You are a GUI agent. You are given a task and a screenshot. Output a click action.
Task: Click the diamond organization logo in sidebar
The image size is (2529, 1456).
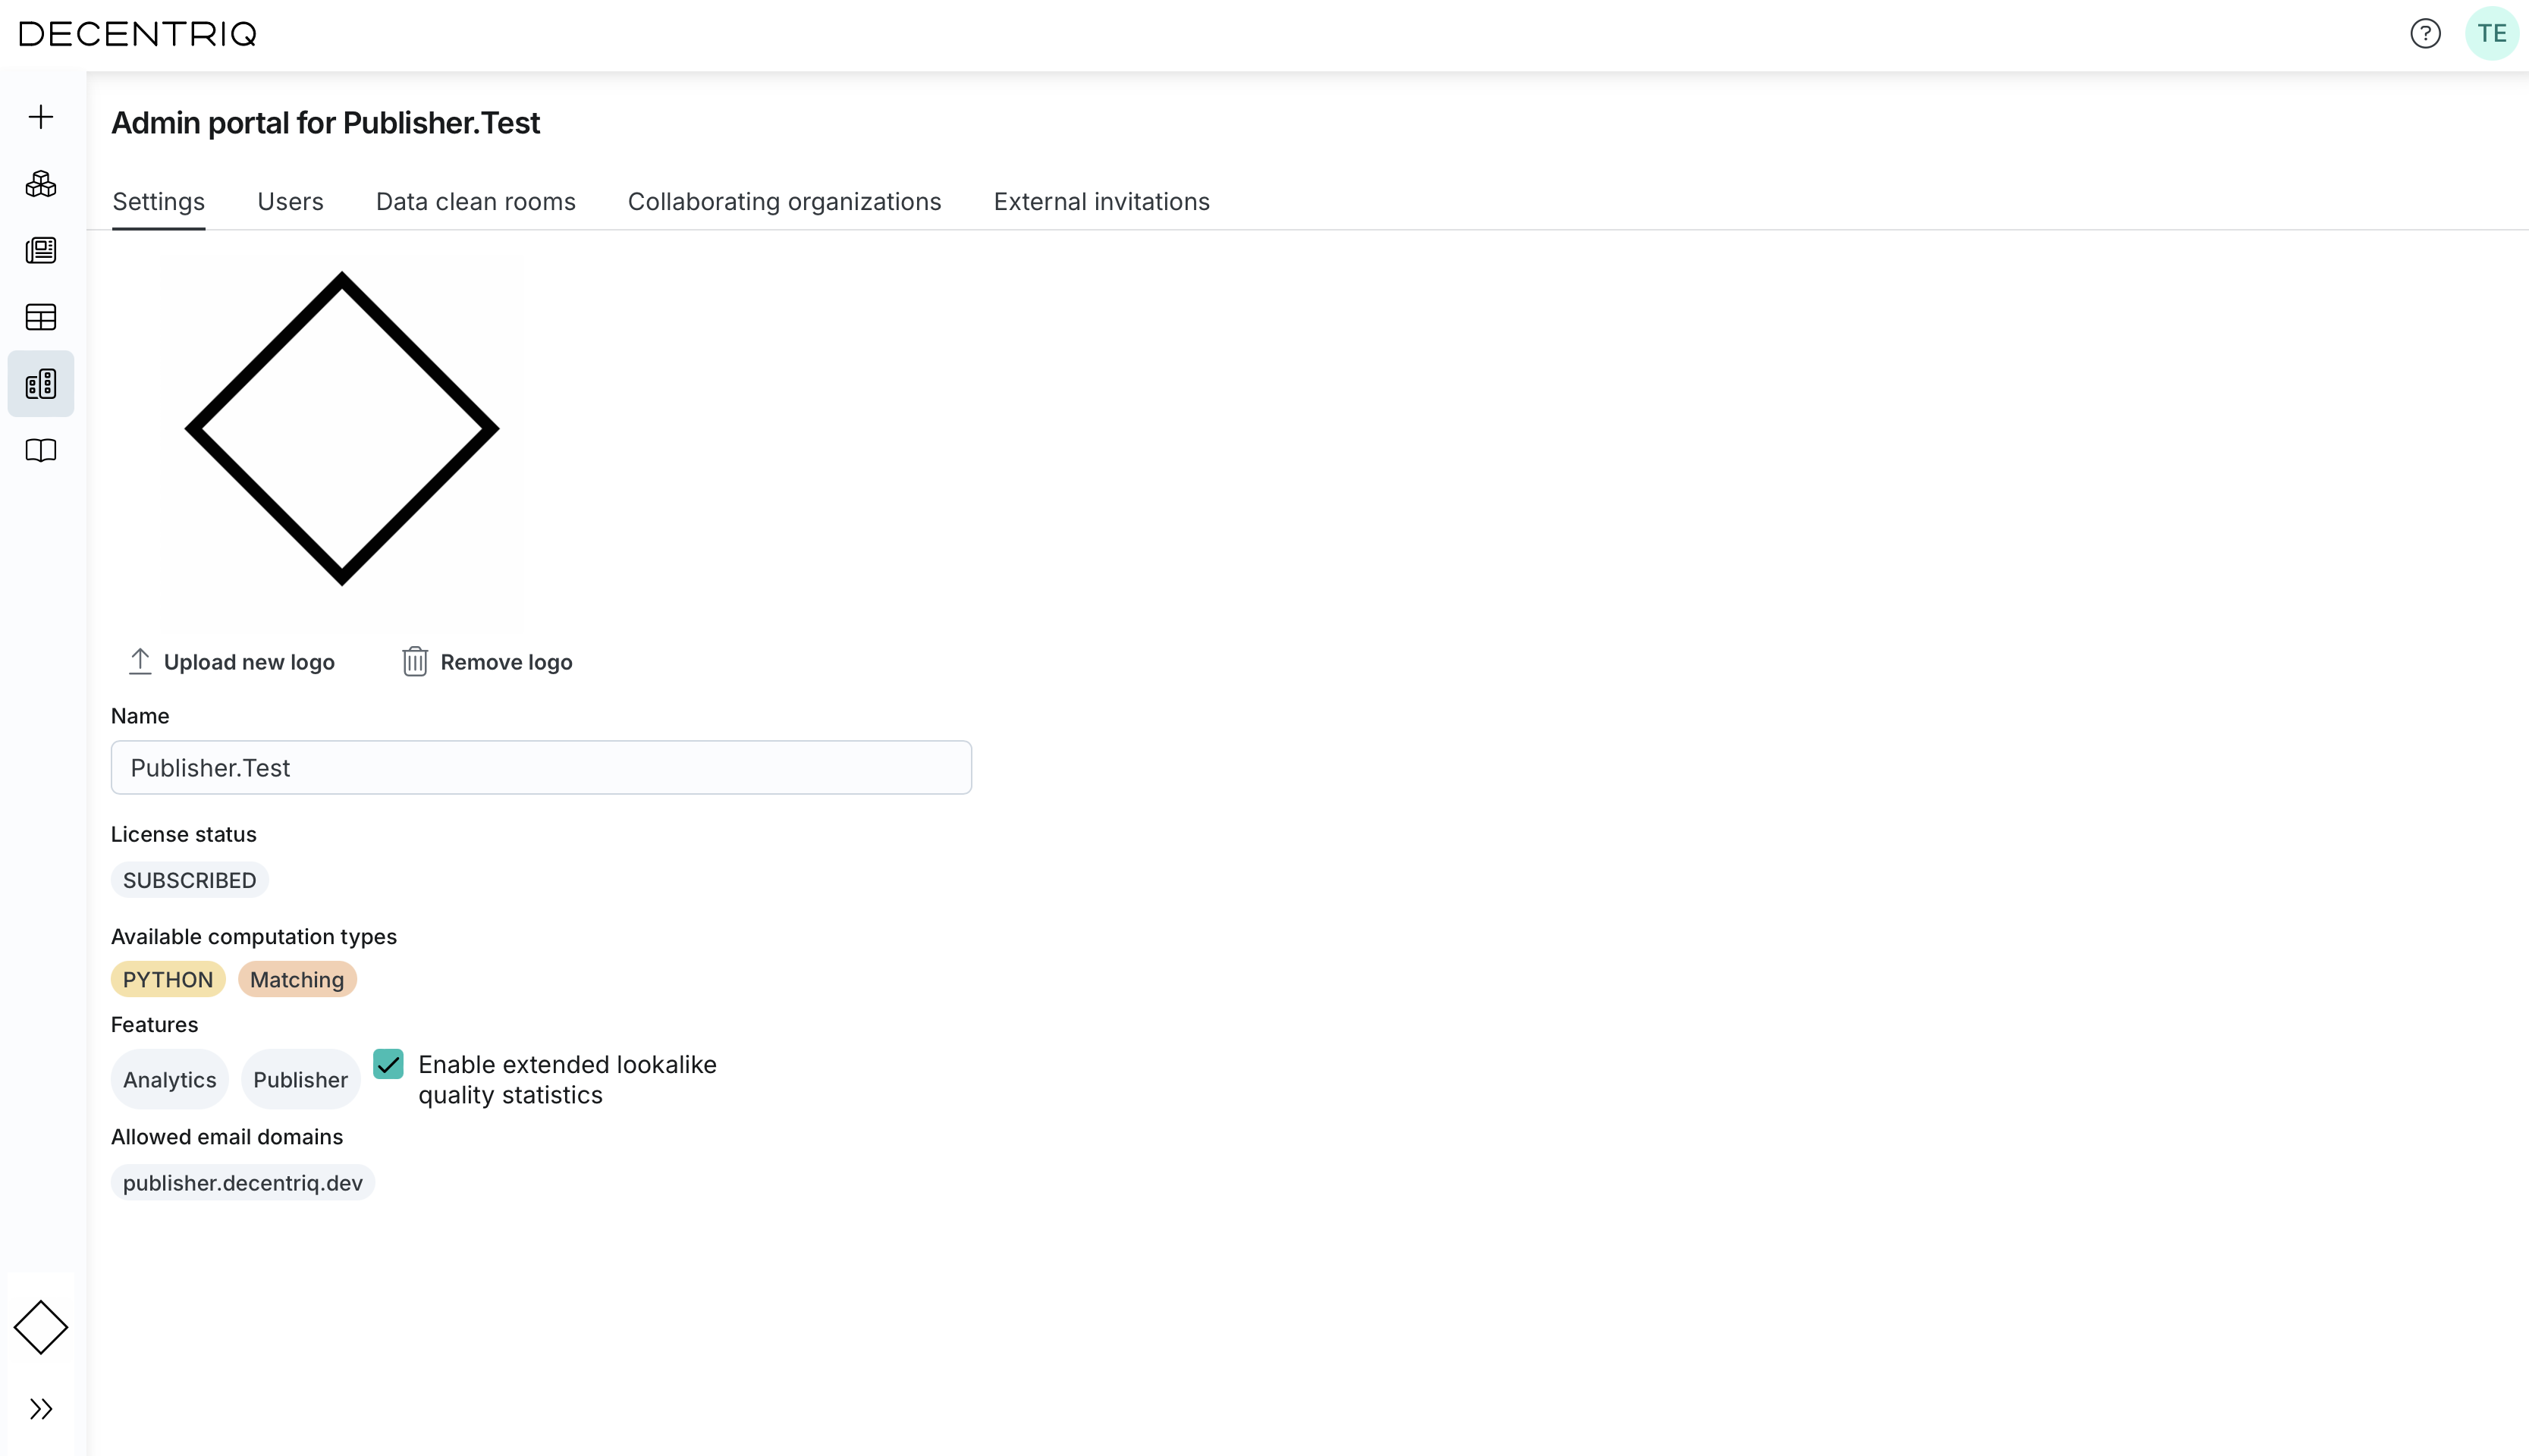tap(41, 1328)
